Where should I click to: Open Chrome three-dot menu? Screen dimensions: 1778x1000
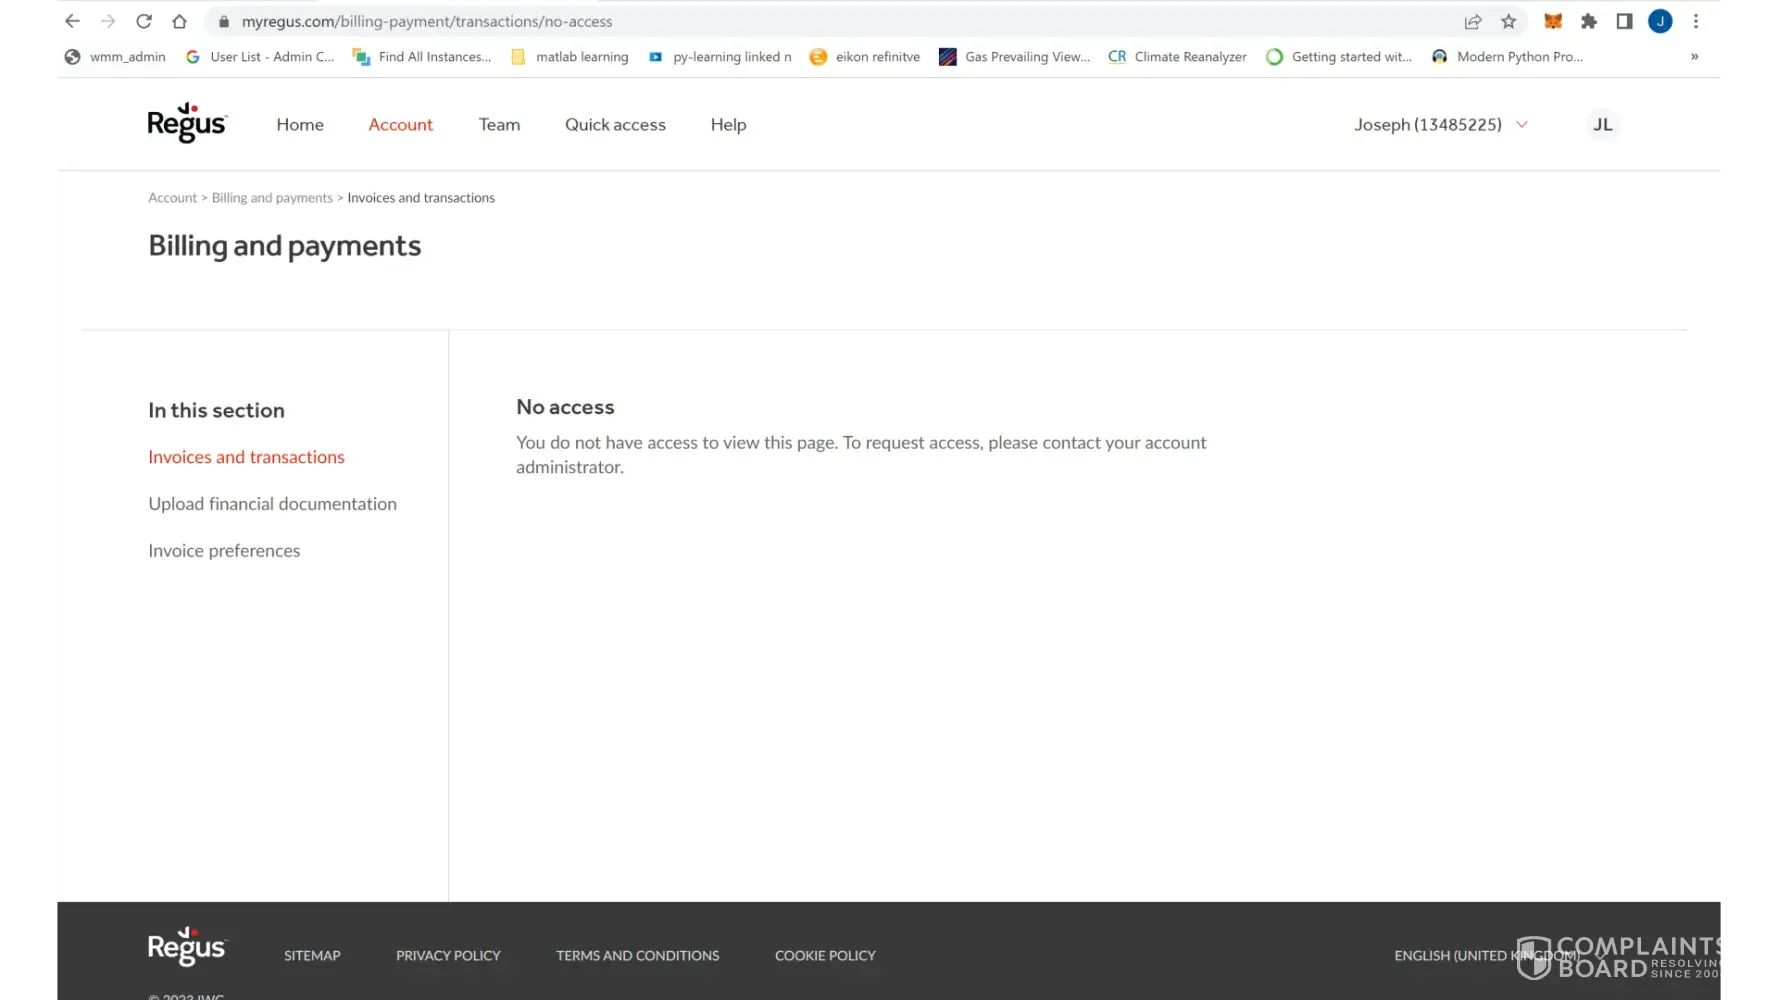[1695, 21]
